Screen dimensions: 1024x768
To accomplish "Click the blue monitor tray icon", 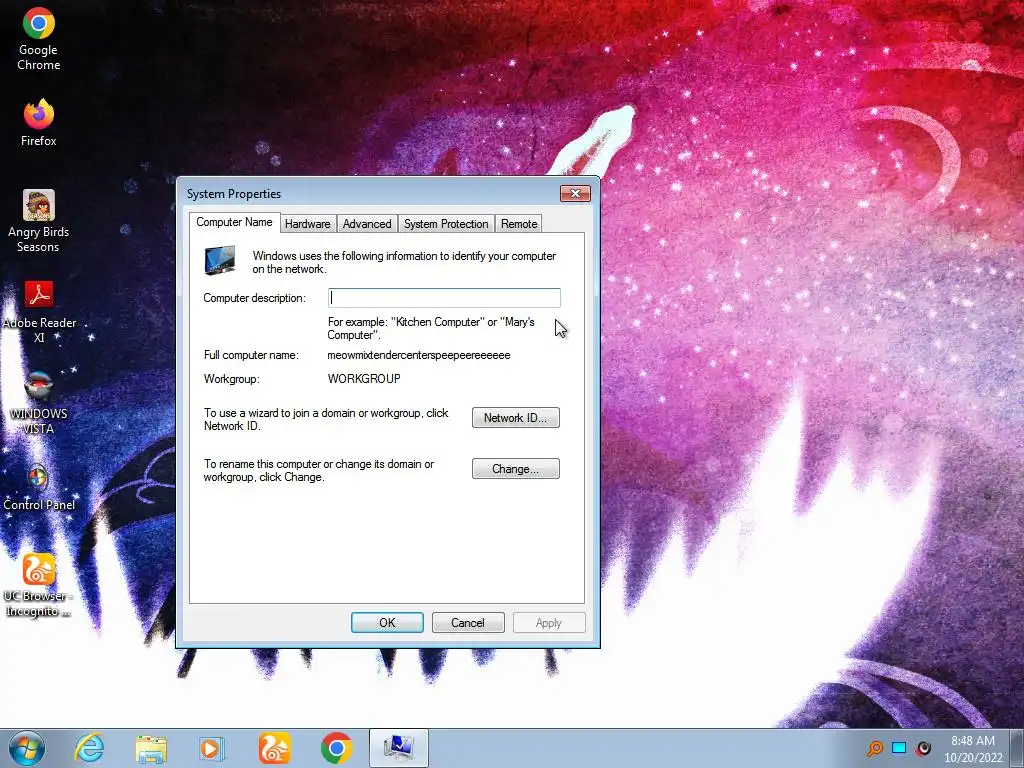I will pyautogui.click(x=899, y=748).
